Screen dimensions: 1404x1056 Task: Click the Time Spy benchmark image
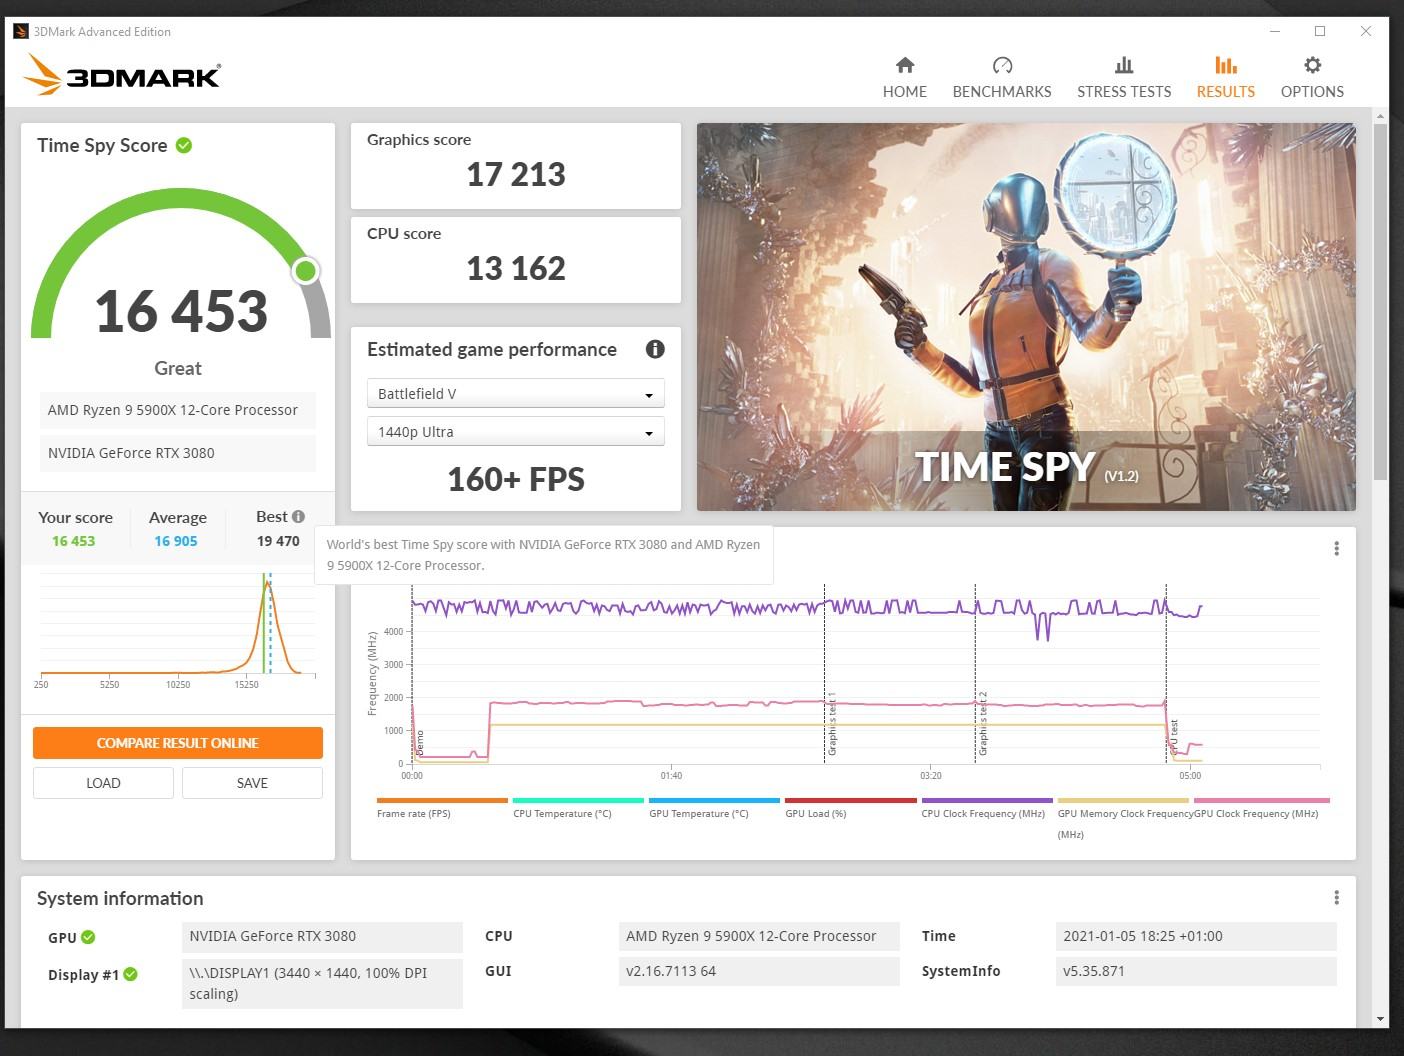pyautogui.click(x=1026, y=317)
